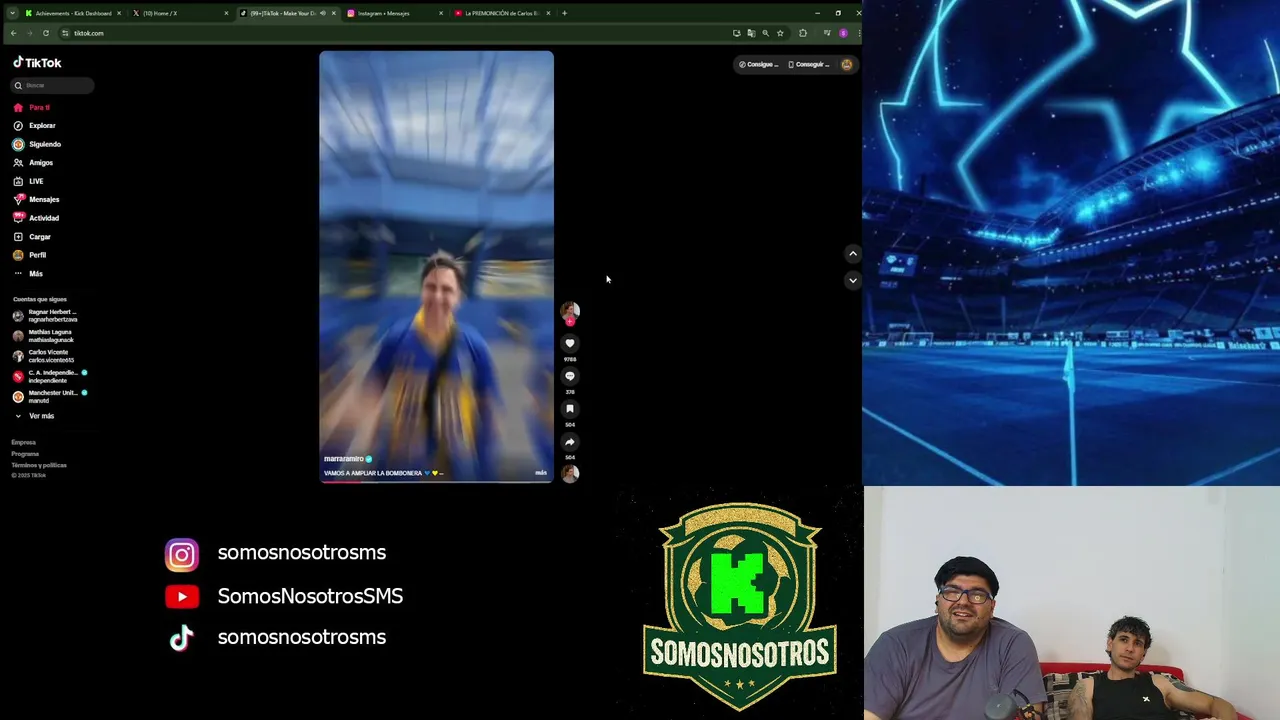Click the install app icon in address bar
1280x720 pixels.
pos(737,33)
